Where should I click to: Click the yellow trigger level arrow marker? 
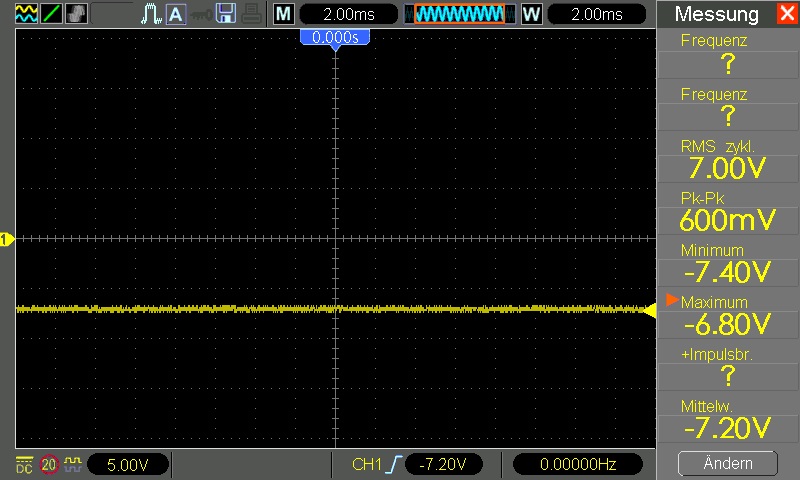point(649,310)
